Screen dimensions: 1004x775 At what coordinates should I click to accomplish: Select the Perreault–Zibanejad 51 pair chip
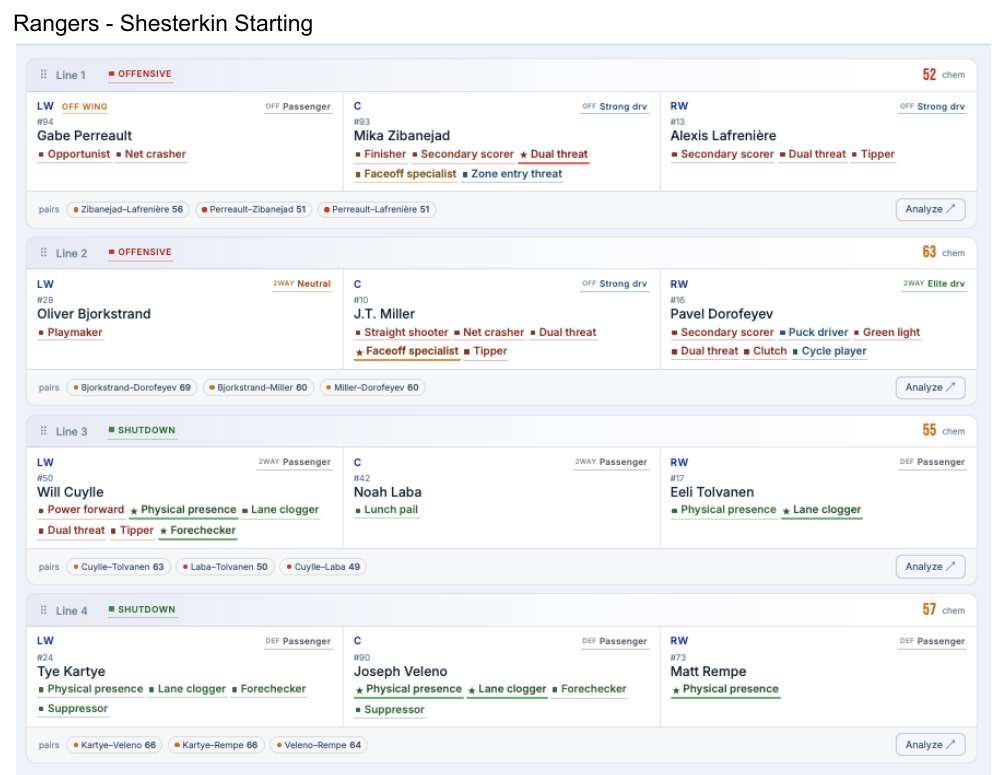click(x=254, y=209)
